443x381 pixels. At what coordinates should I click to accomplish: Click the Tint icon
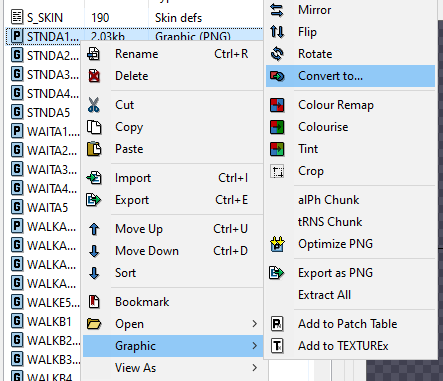point(277,149)
